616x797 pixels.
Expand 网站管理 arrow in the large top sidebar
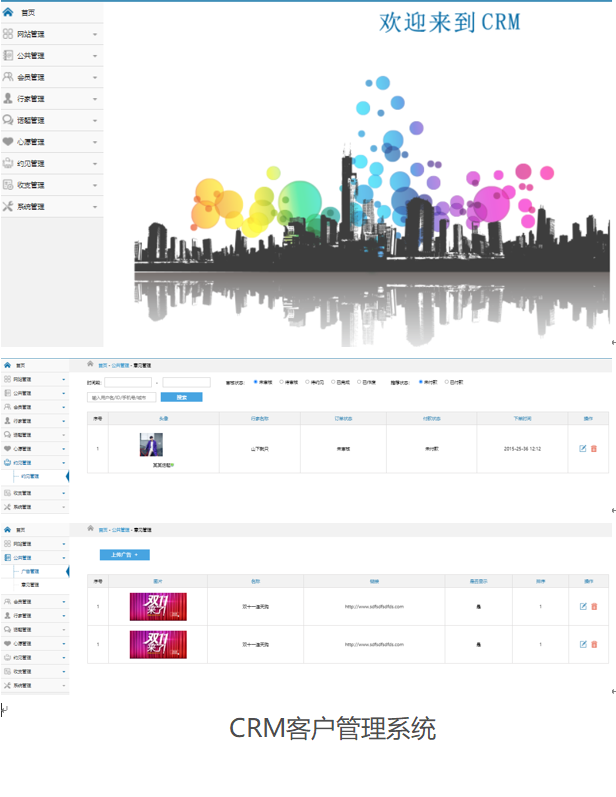pyautogui.click(x=95, y=34)
